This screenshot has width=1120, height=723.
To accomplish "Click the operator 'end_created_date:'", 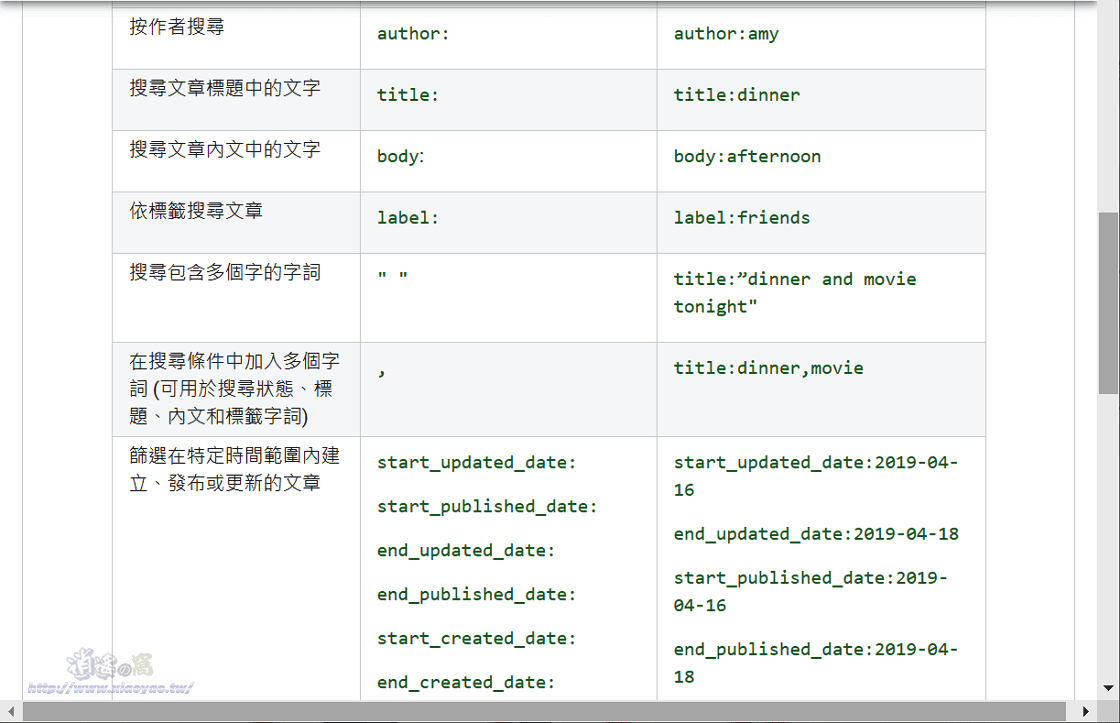I will point(466,683).
